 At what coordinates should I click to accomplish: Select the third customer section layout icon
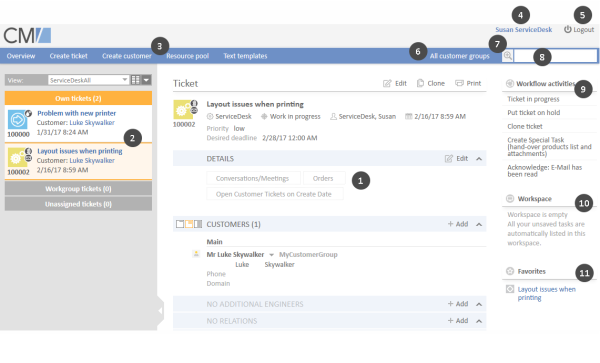(198, 224)
